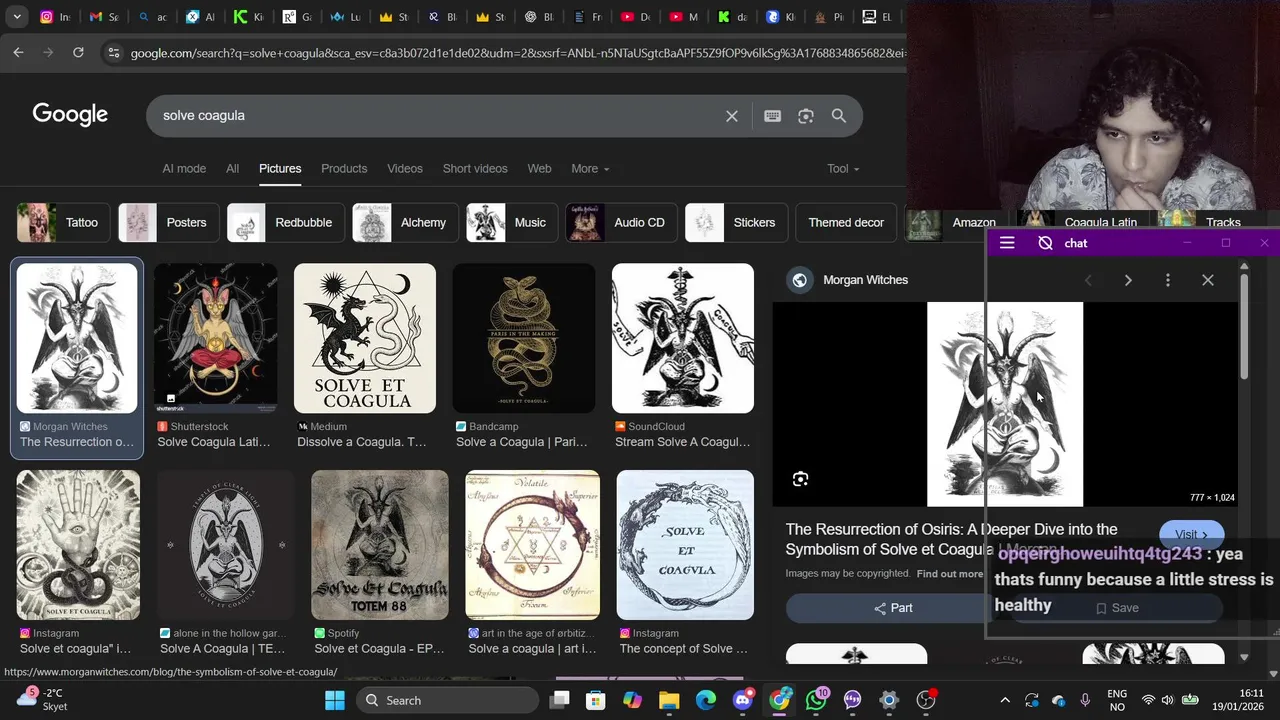Show the next image in the preview panel
The image size is (1280, 720).
[1128, 280]
